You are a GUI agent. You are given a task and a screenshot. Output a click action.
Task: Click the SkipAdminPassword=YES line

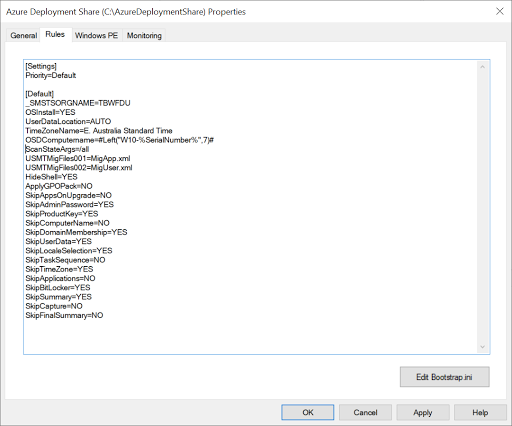tap(70, 204)
